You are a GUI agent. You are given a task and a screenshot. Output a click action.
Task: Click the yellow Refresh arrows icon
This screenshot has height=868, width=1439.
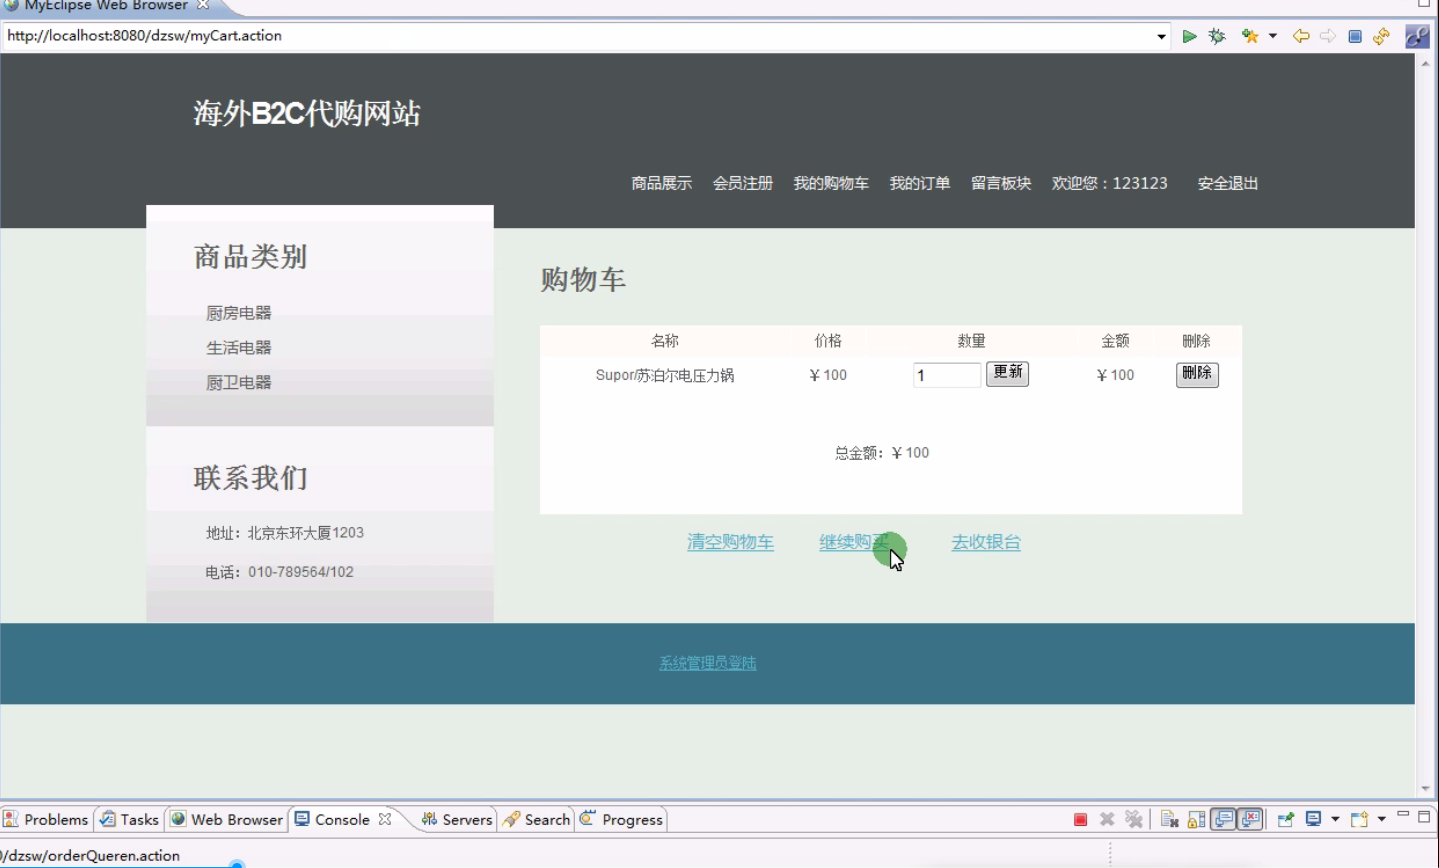[1381, 36]
